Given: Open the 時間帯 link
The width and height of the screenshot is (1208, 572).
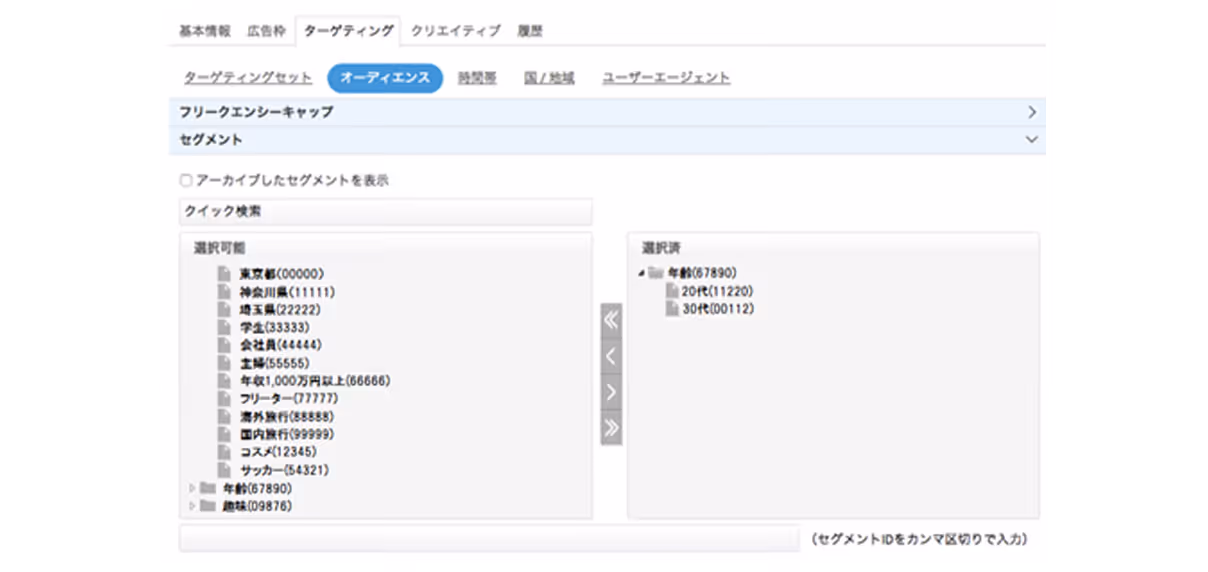Looking at the screenshot, I should (477, 78).
